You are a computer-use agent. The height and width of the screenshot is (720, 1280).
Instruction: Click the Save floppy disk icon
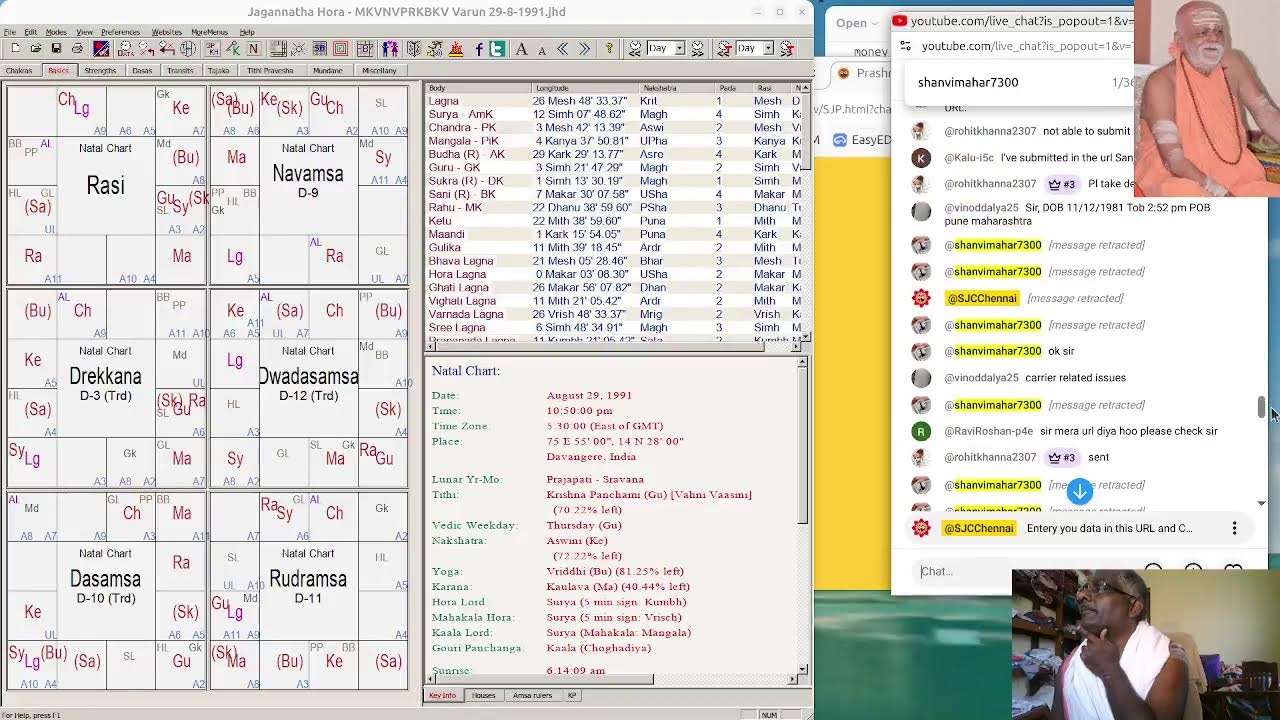[x=56, y=48]
